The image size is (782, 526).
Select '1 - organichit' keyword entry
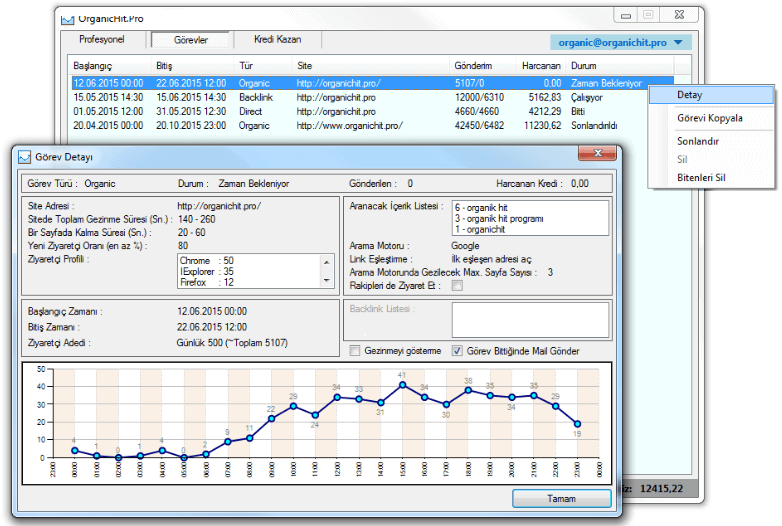click(480, 229)
